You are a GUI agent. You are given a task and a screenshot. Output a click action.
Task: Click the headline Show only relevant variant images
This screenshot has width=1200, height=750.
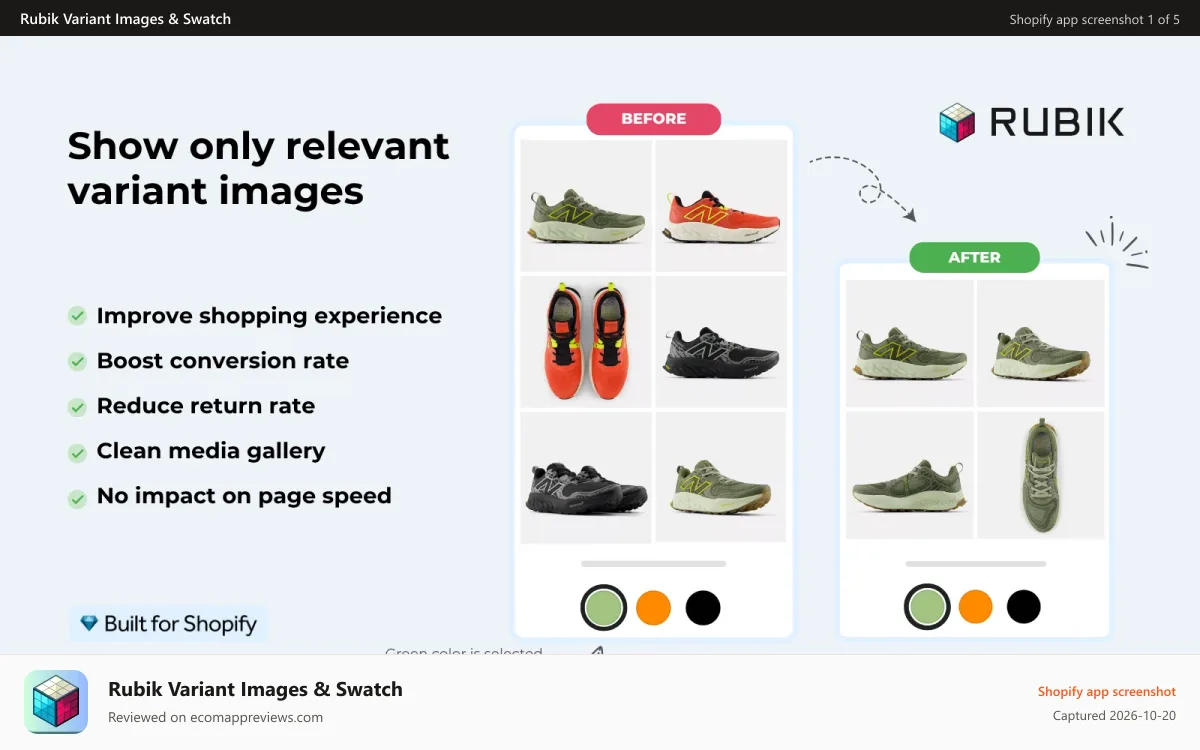click(258, 168)
